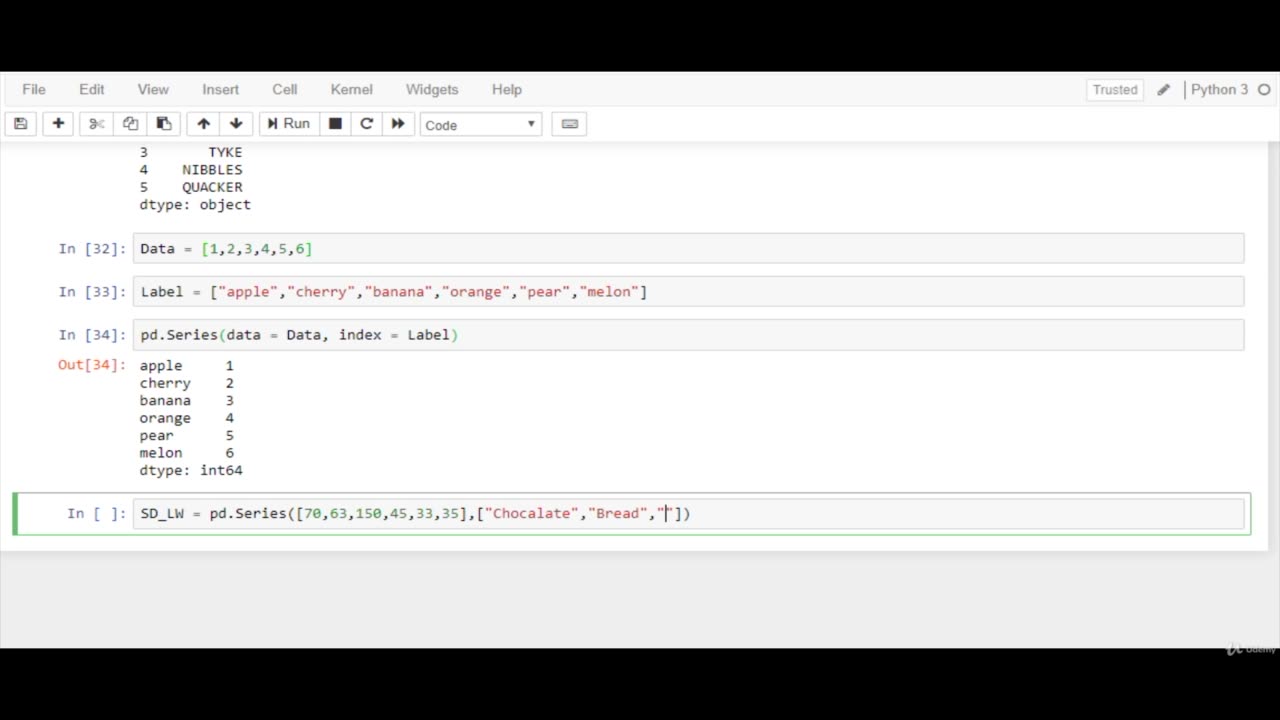
Task: Focus the cell In [32] Data assignment
Action: (688, 248)
